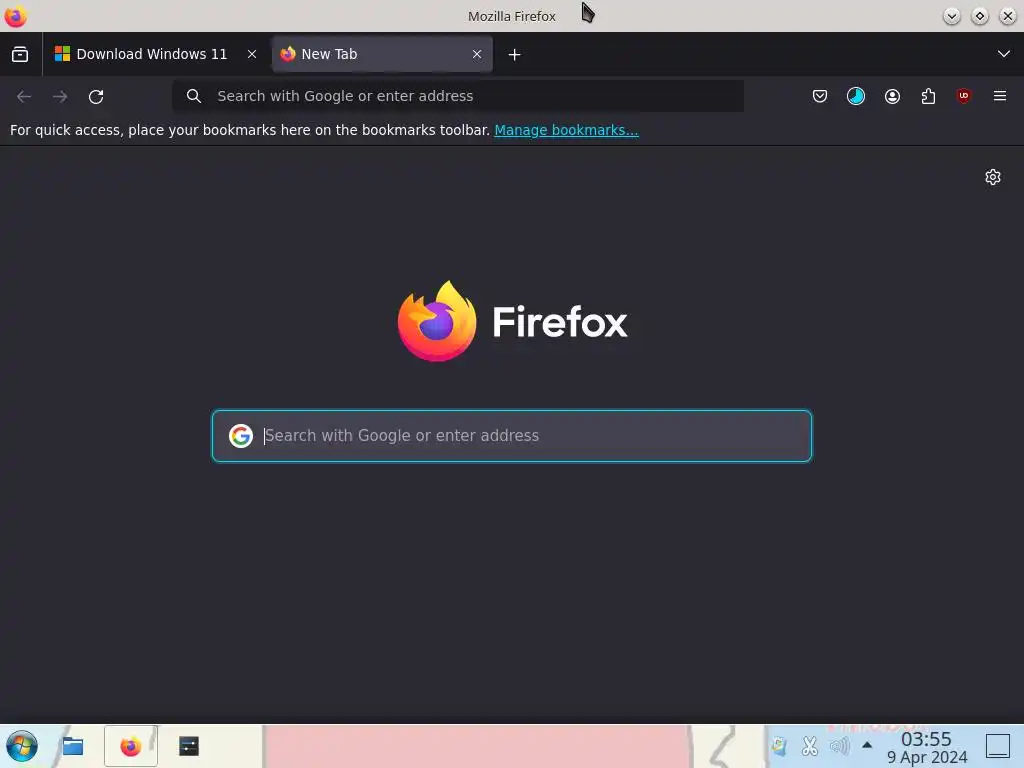Expand the list all tabs chevron

(1004, 54)
